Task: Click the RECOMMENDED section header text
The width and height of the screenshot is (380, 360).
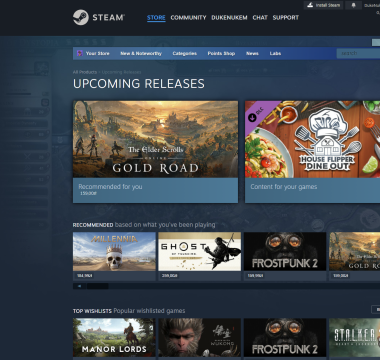Action: click(93, 225)
